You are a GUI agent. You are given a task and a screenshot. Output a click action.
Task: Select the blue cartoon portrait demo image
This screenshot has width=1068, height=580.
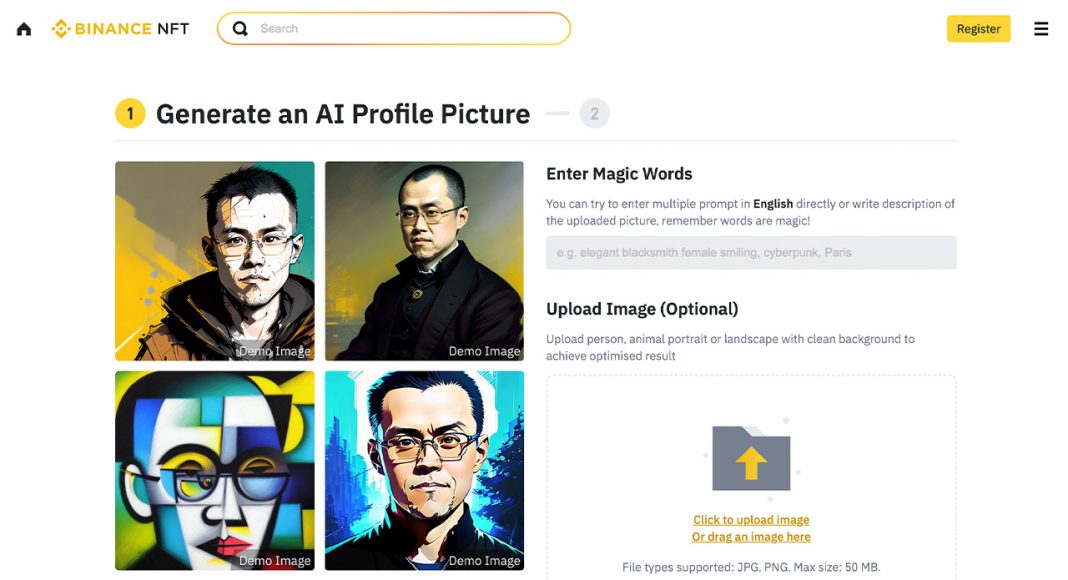pyautogui.click(x=424, y=470)
